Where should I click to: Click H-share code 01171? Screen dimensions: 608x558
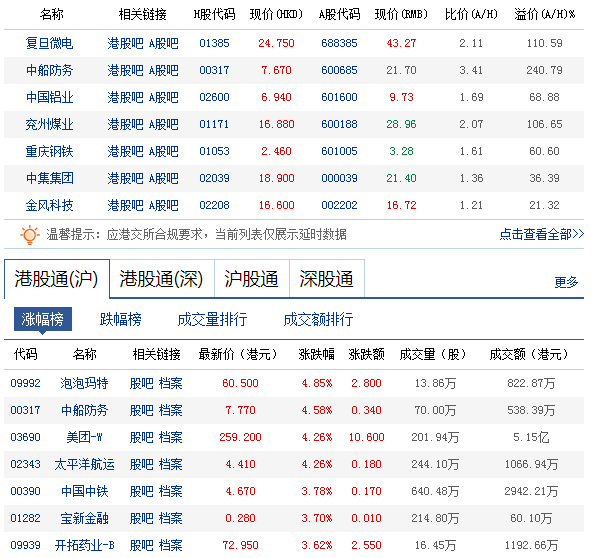click(x=214, y=125)
